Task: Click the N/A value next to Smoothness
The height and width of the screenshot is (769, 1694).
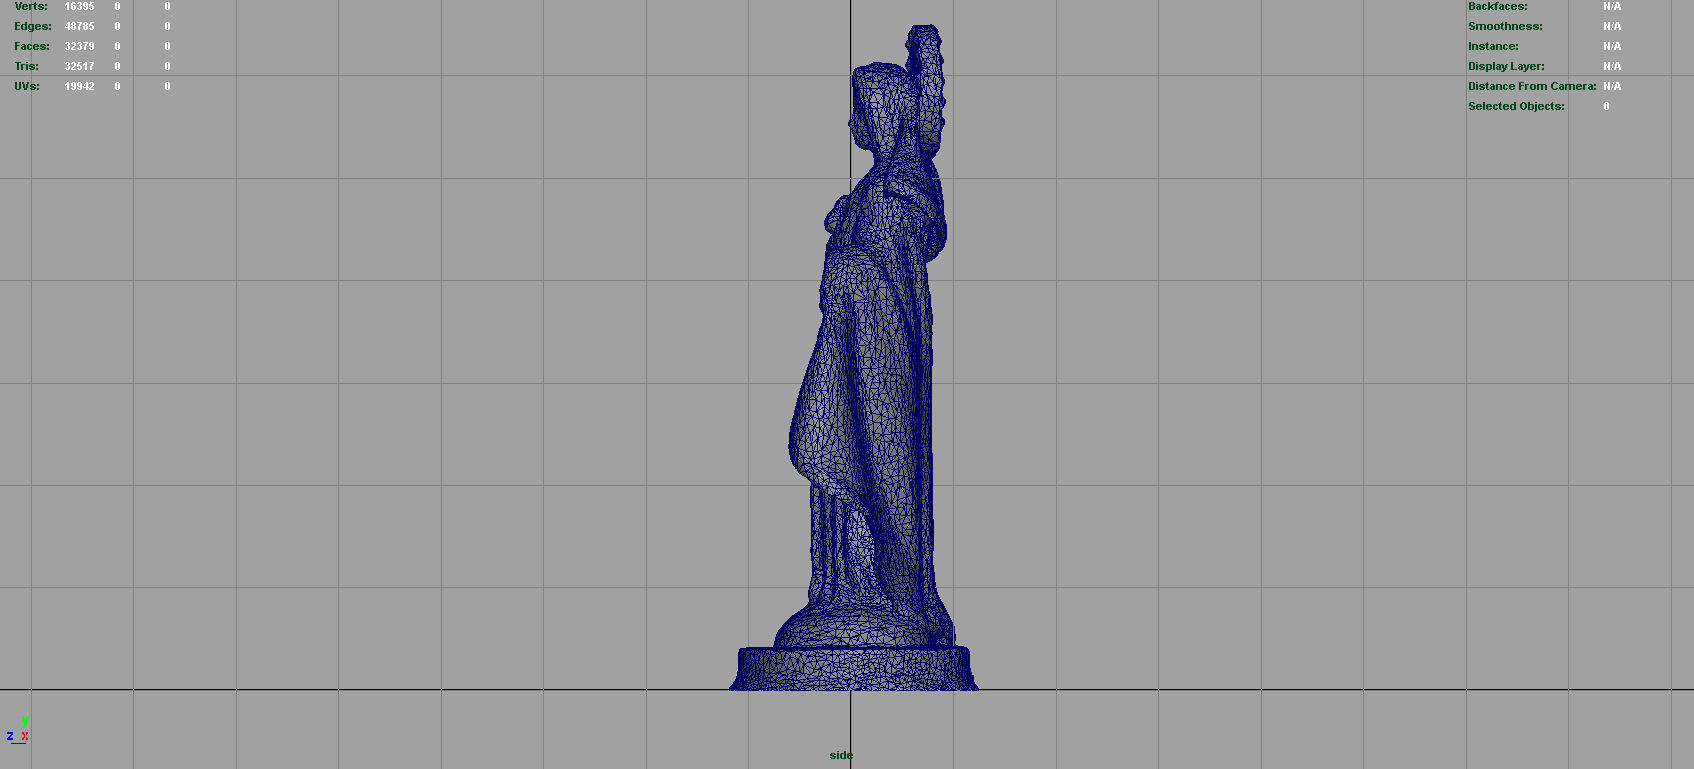Action: 1612,26
